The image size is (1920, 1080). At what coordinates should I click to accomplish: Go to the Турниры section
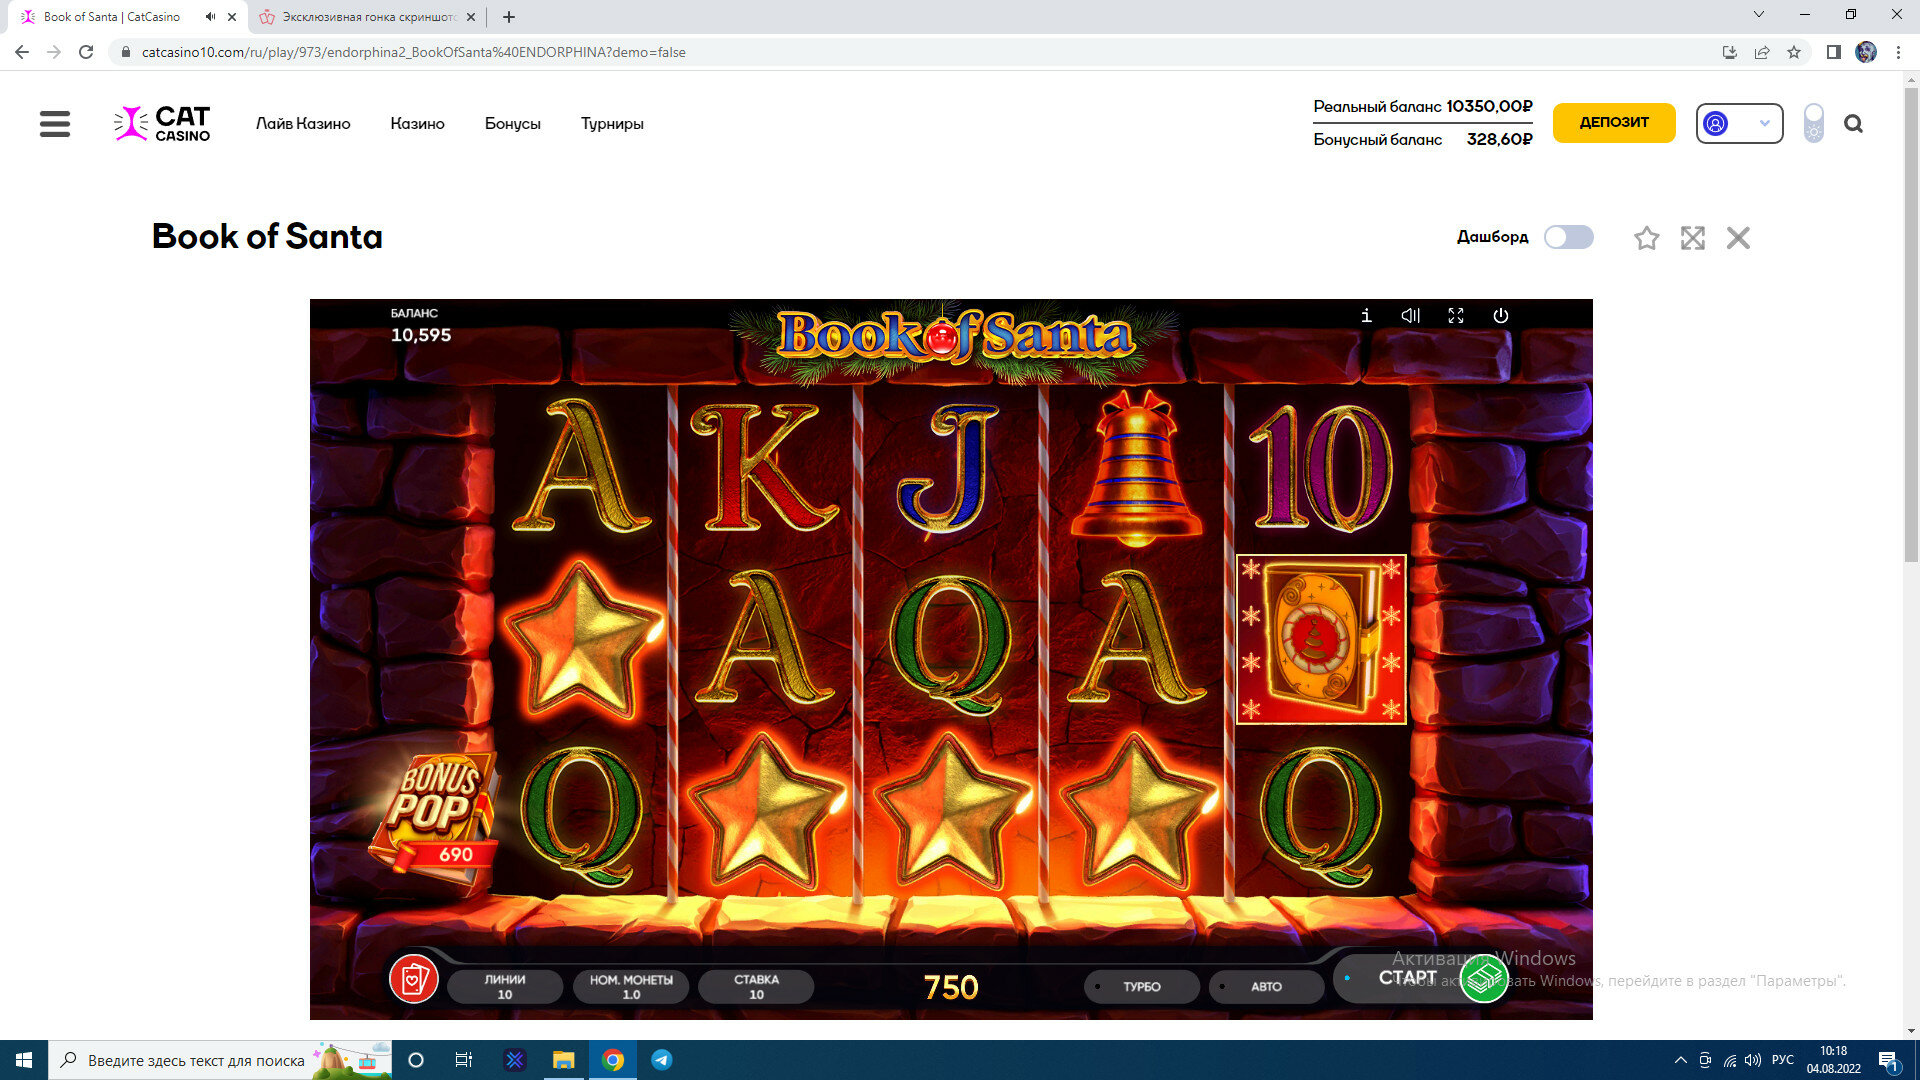tap(612, 124)
